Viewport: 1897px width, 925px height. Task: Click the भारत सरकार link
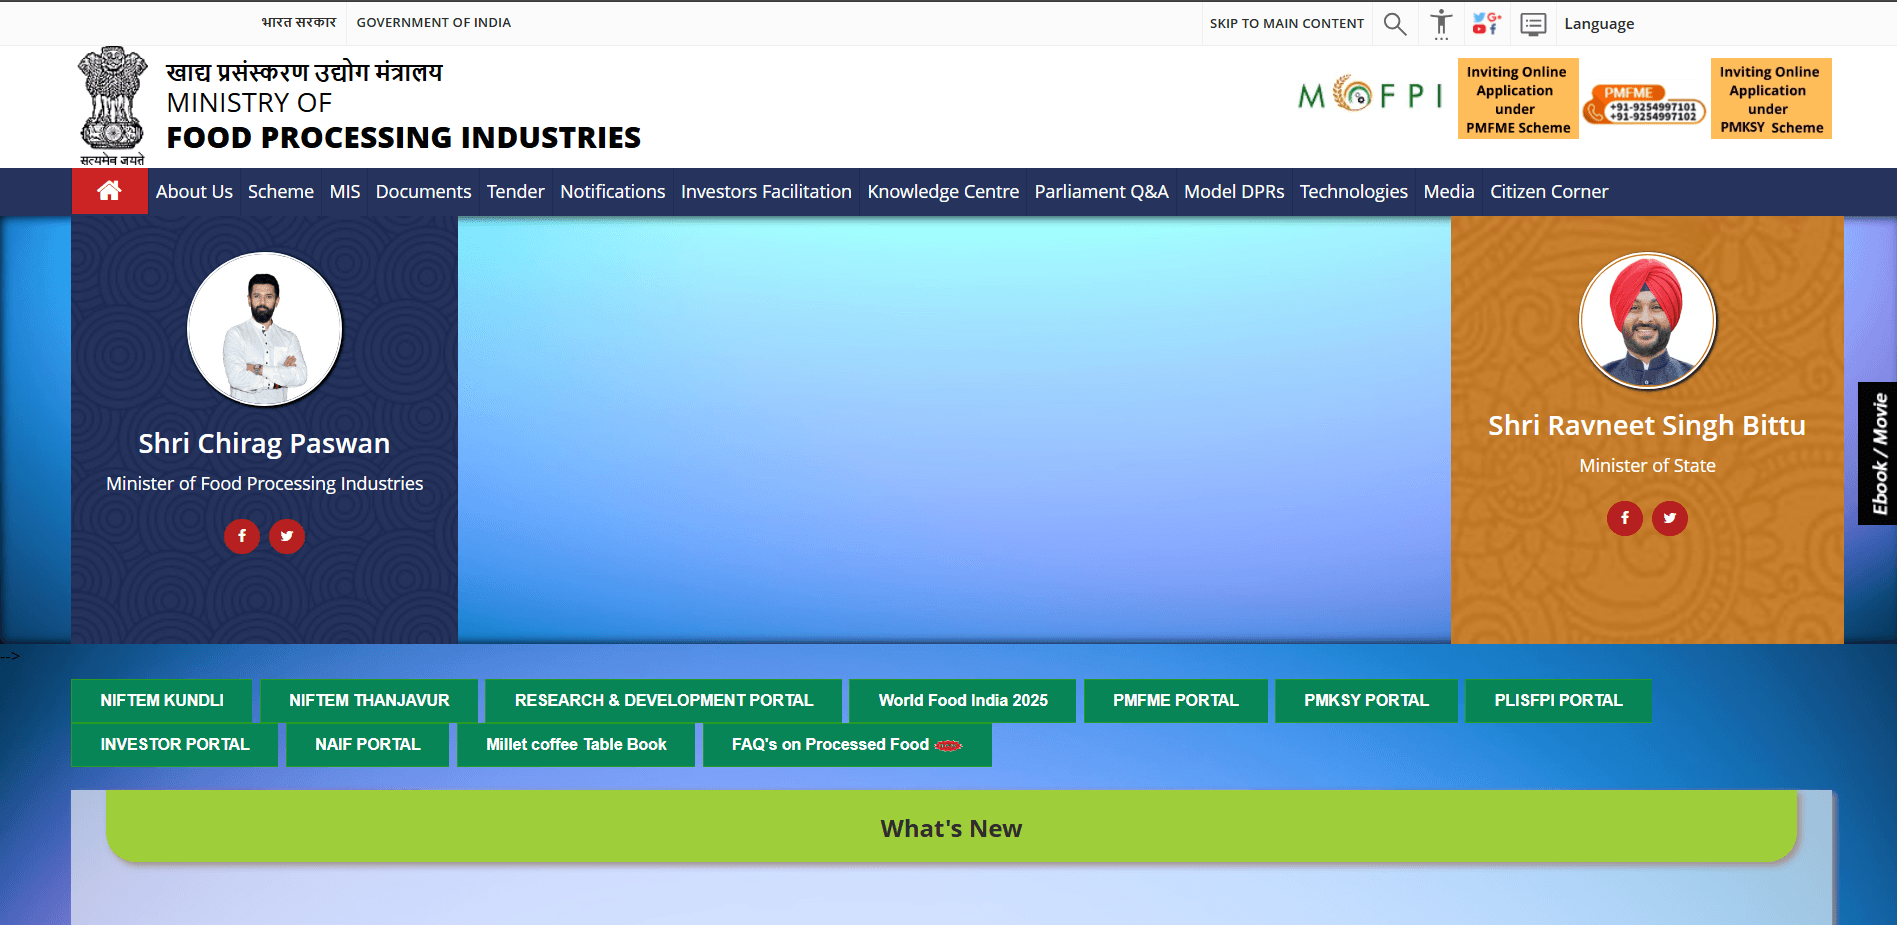coord(299,22)
